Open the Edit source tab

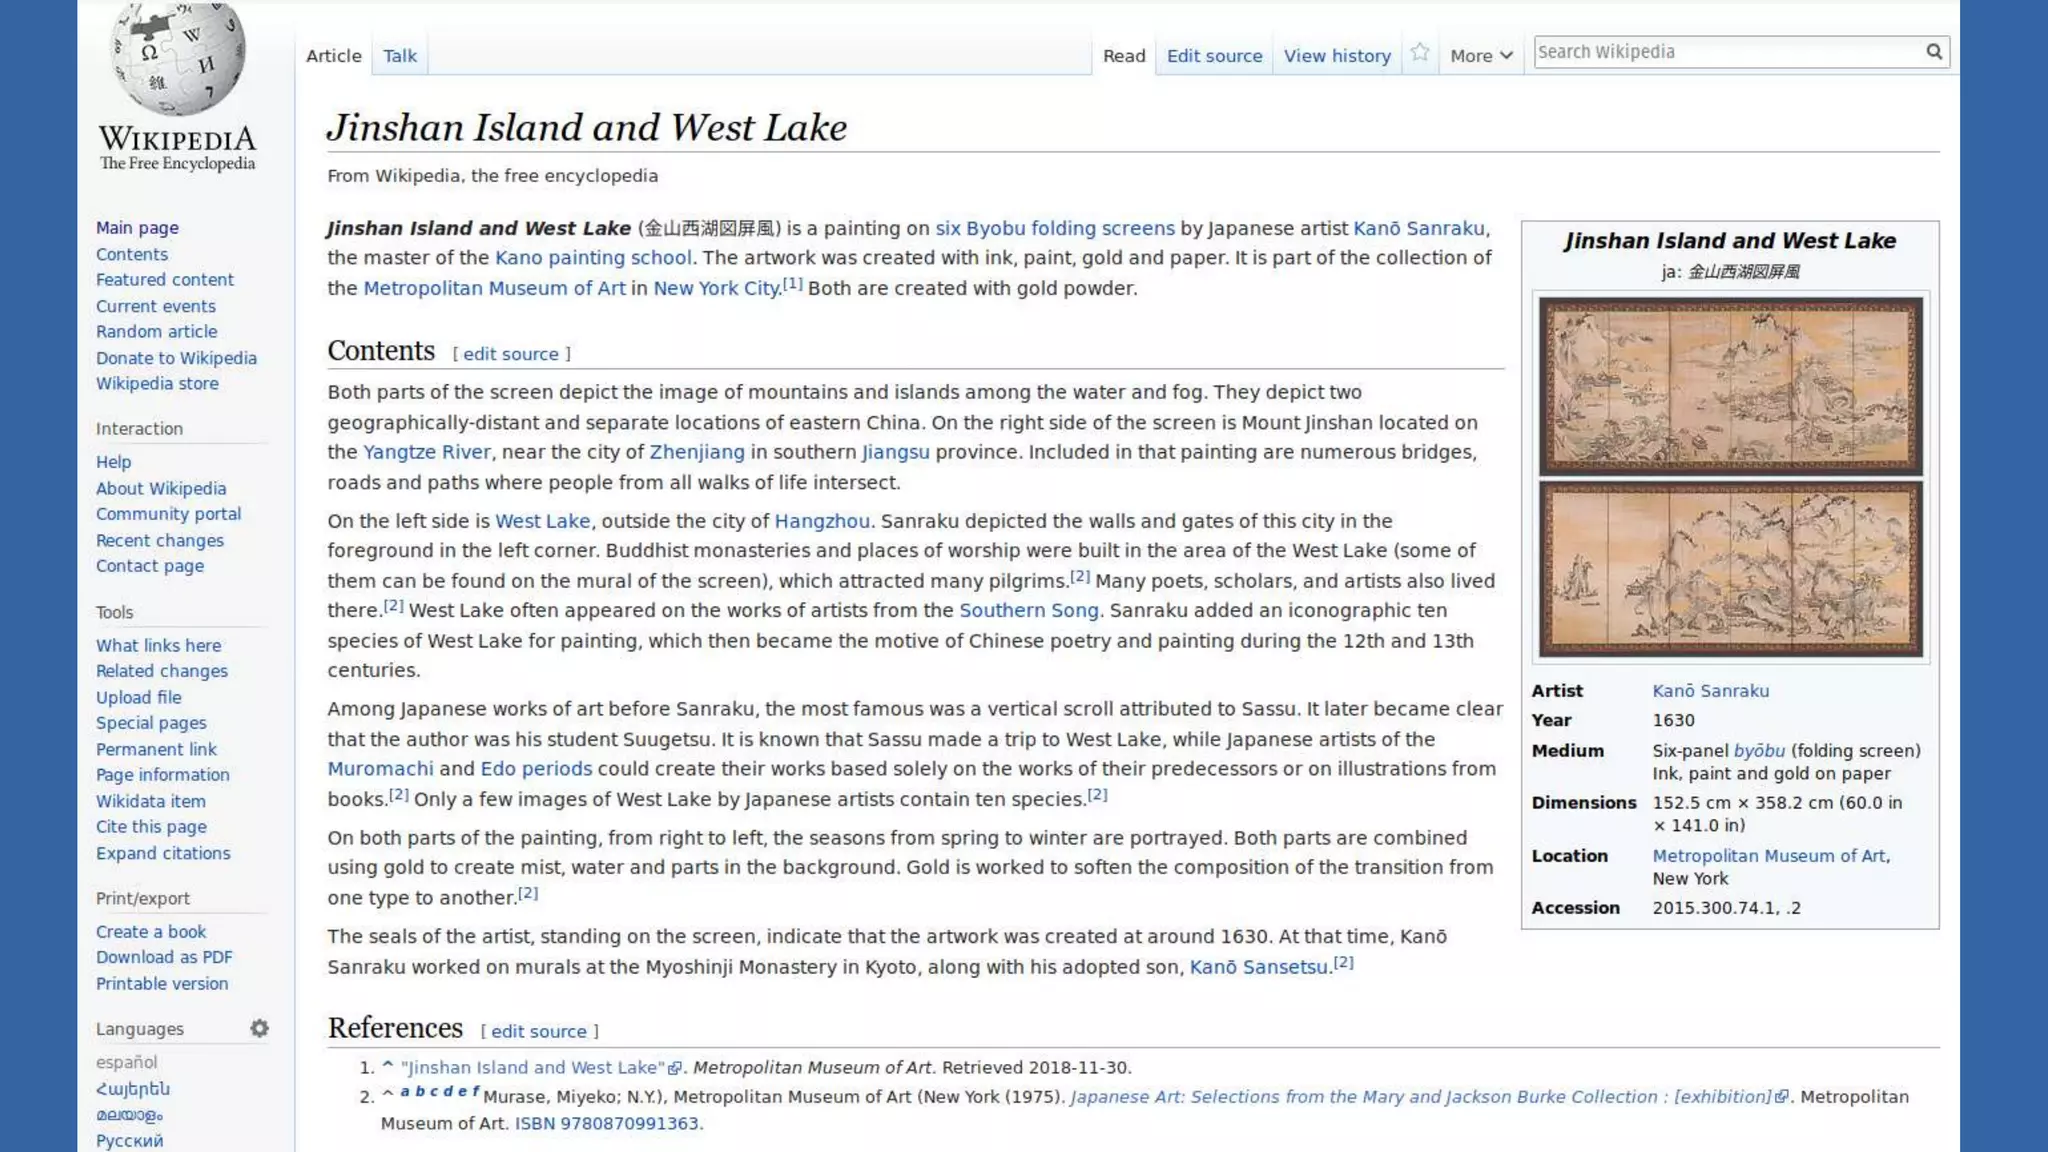tap(1214, 56)
